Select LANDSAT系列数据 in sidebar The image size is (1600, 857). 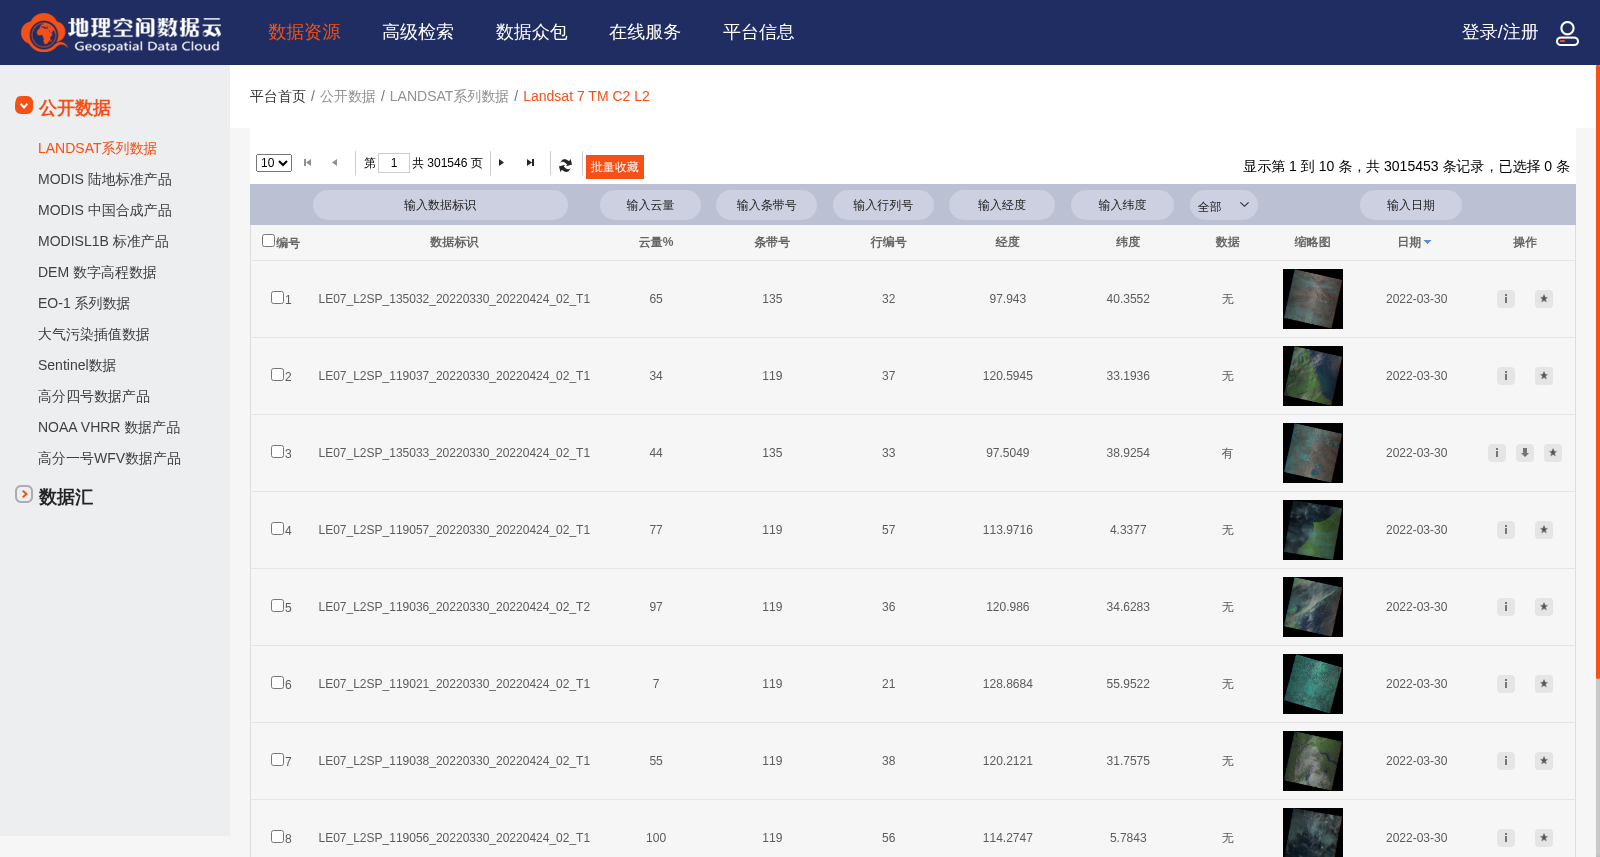[97, 148]
